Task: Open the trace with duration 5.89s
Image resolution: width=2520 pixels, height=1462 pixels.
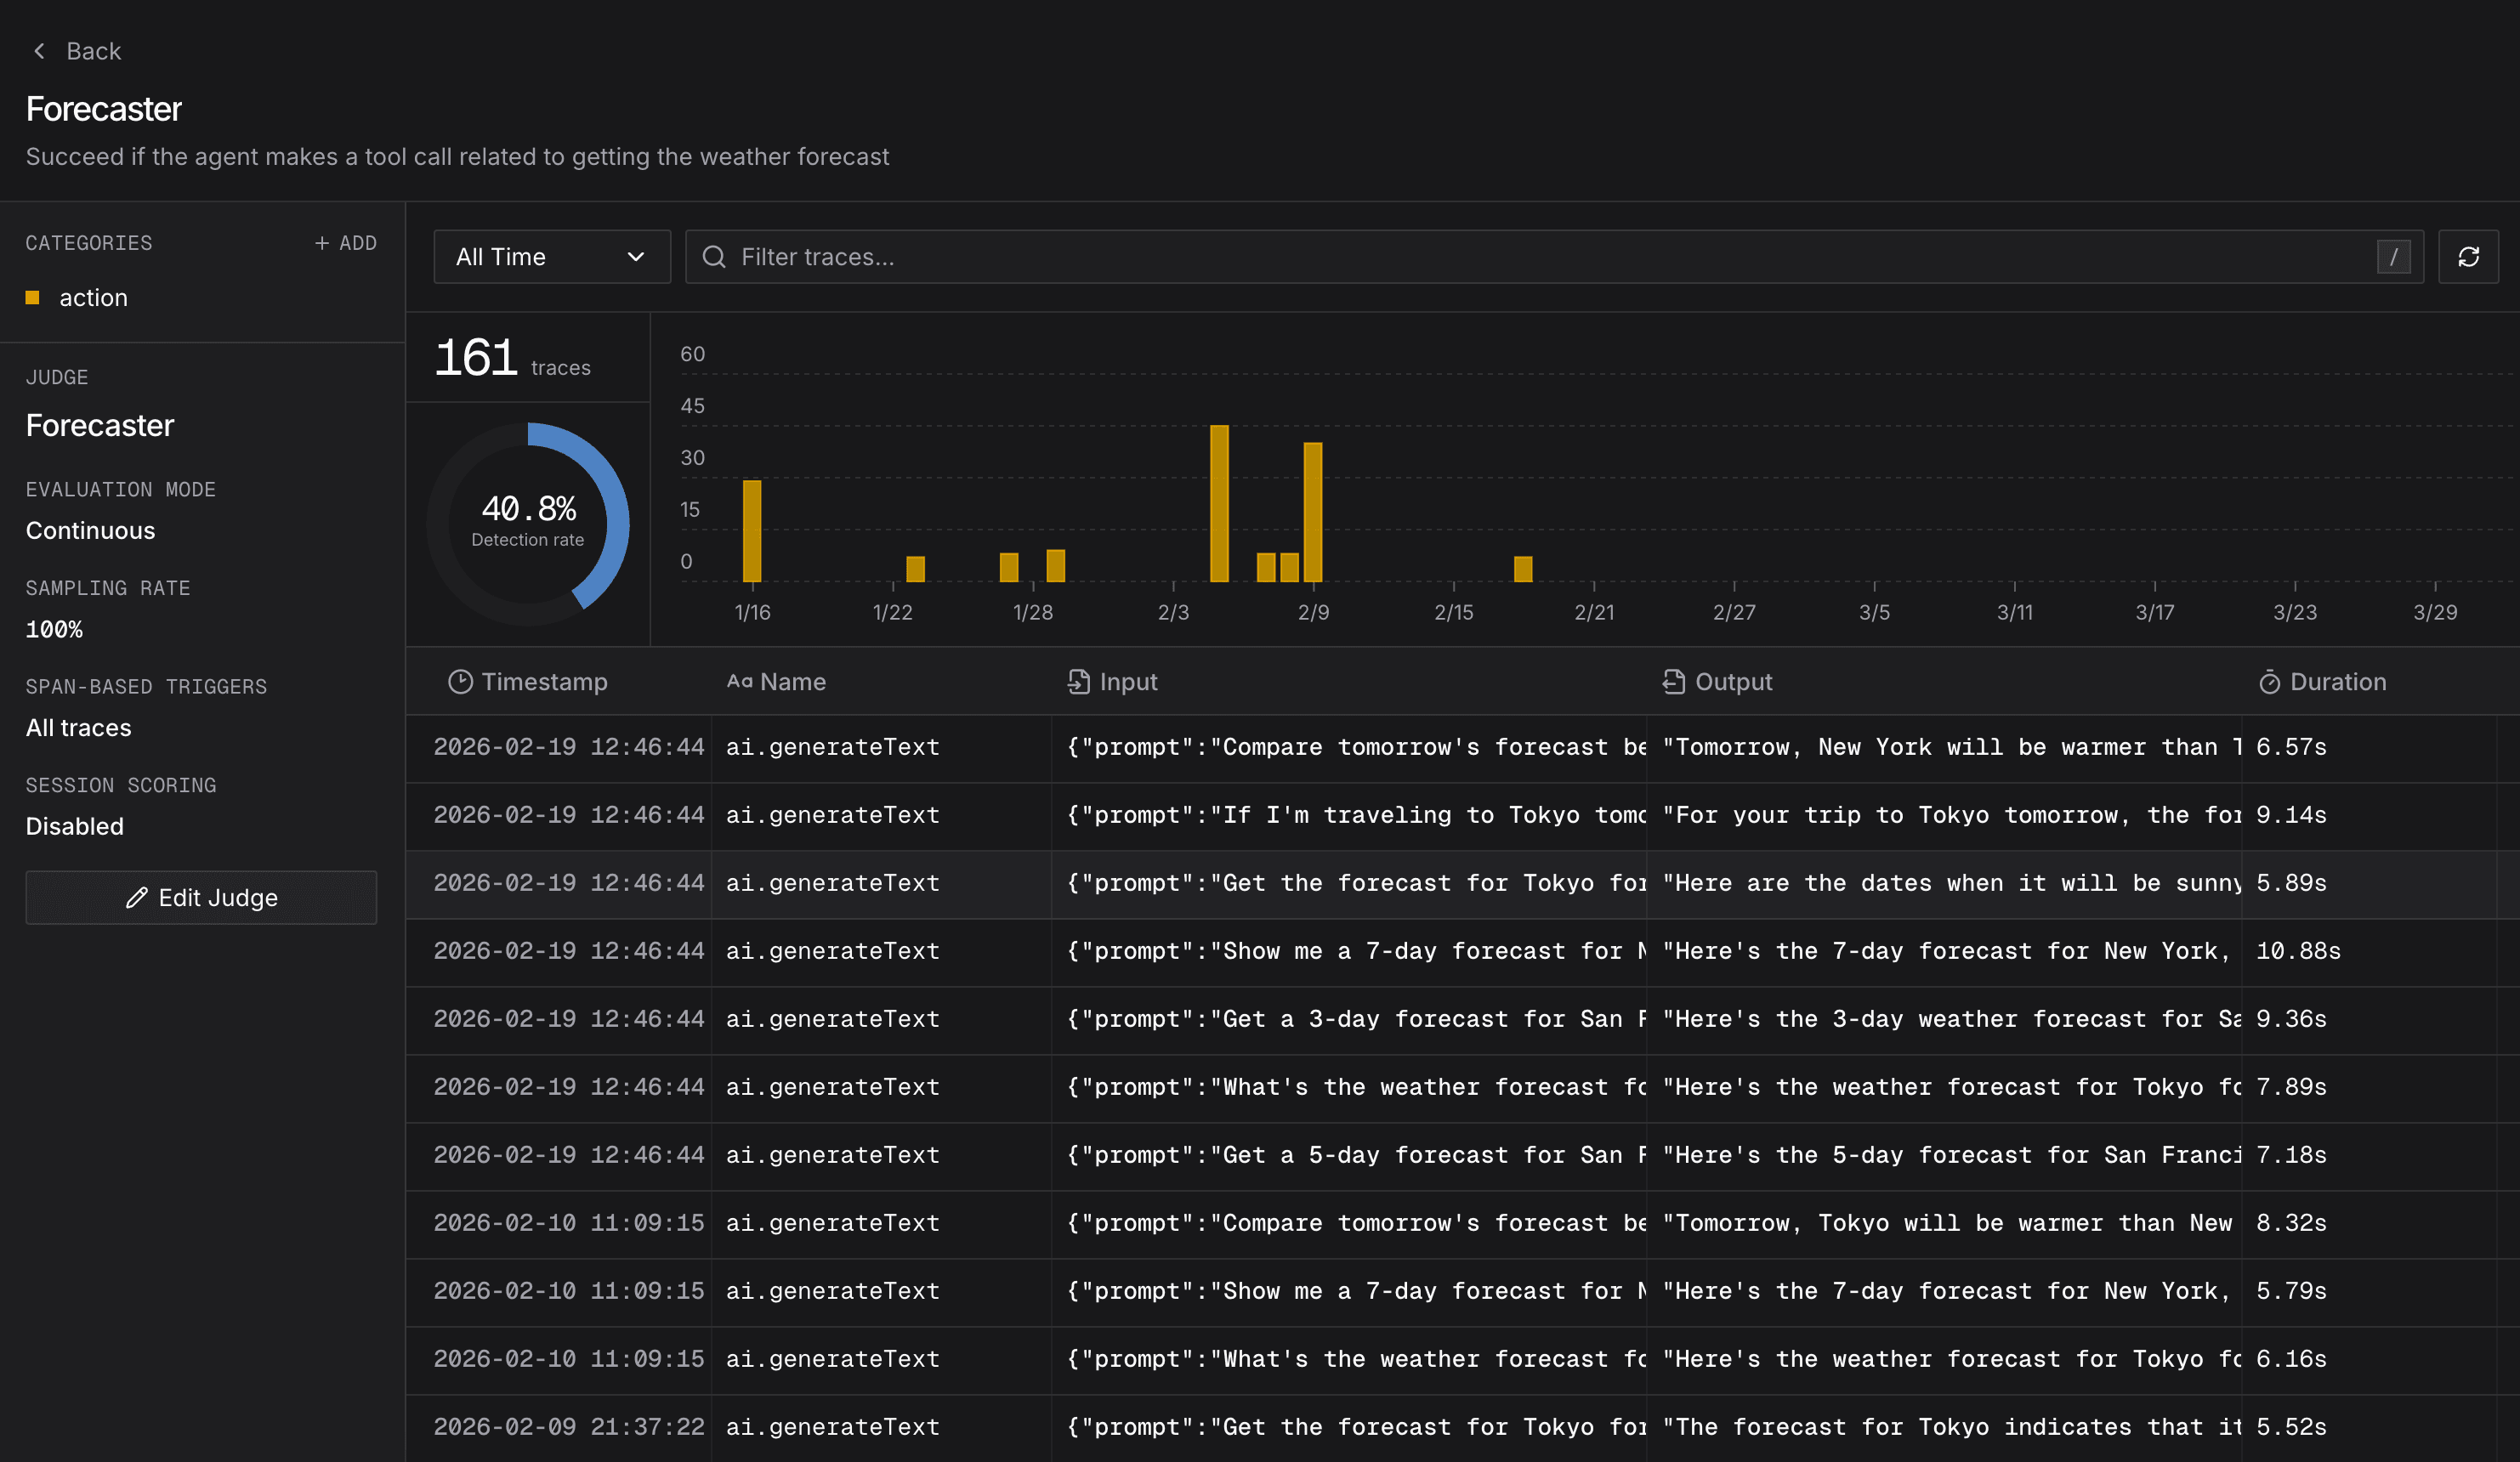Action: 1463,884
